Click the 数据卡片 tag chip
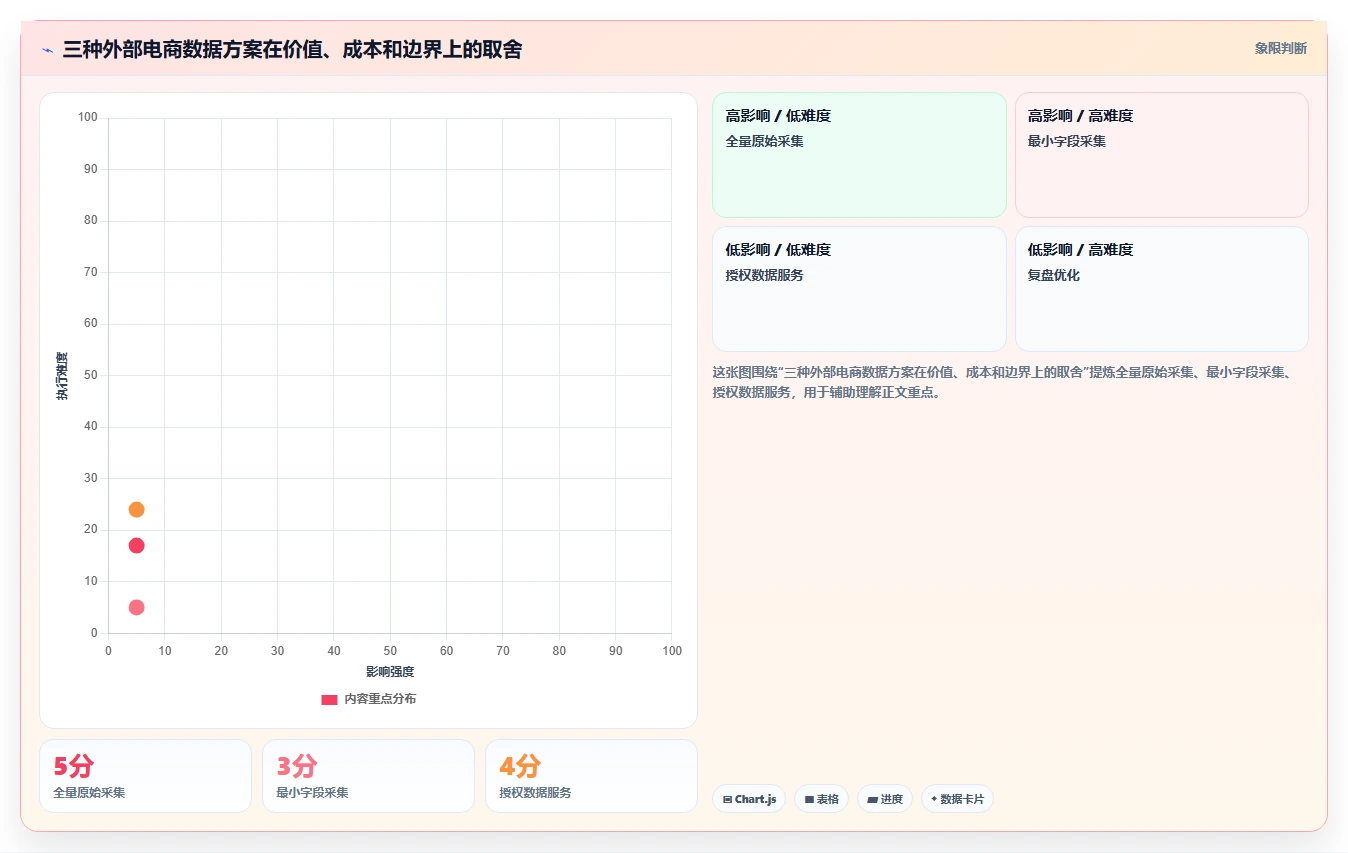The width and height of the screenshot is (1348, 853). [x=957, y=799]
